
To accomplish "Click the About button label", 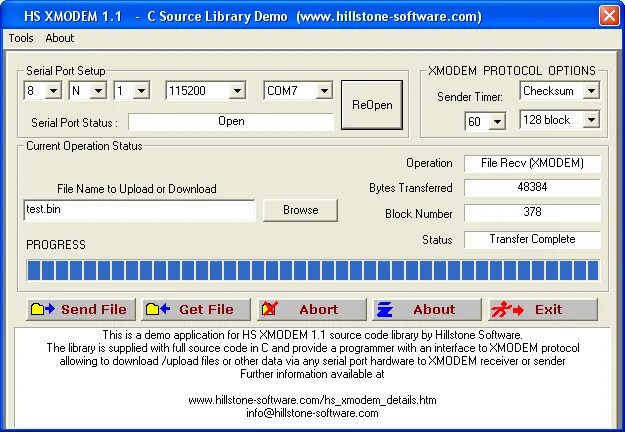I will [434, 309].
